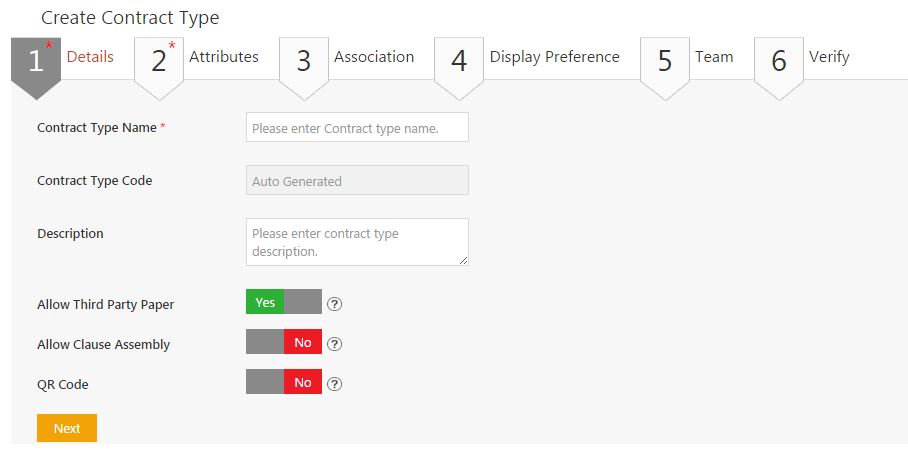The height and width of the screenshot is (457, 908).
Task: Click help icon next to QR Code toggle
Action: point(335,383)
